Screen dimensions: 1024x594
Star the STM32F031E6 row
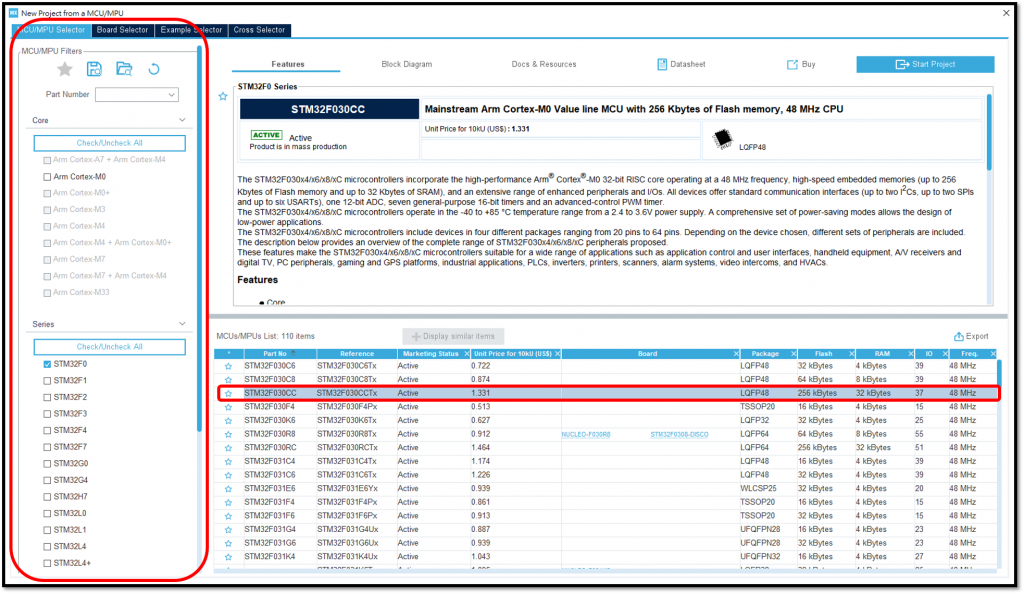click(x=229, y=490)
